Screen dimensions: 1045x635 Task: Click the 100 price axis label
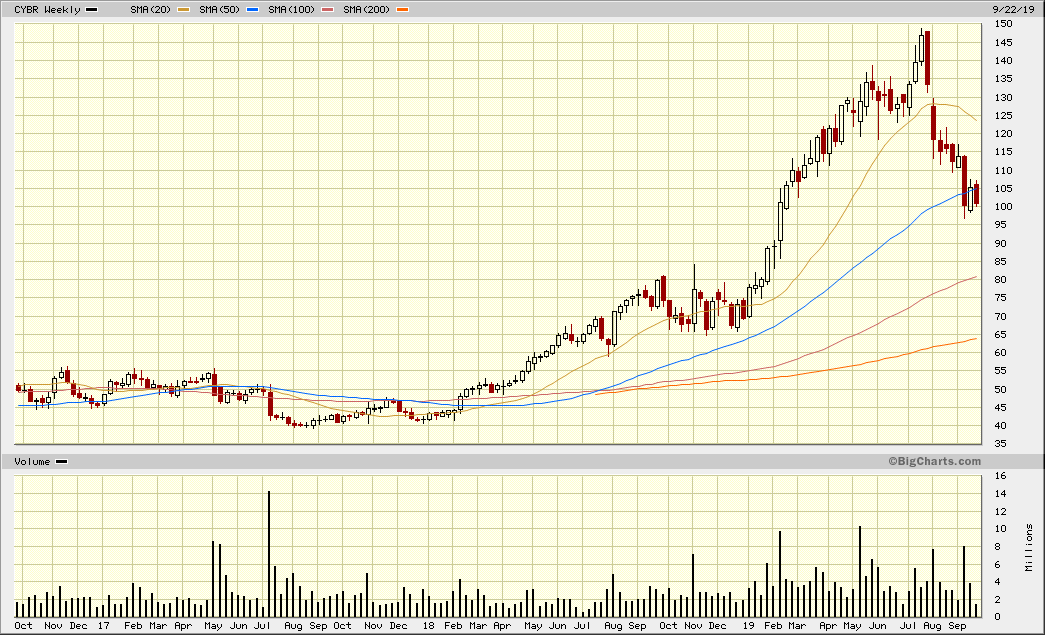click(x=1003, y=207)
